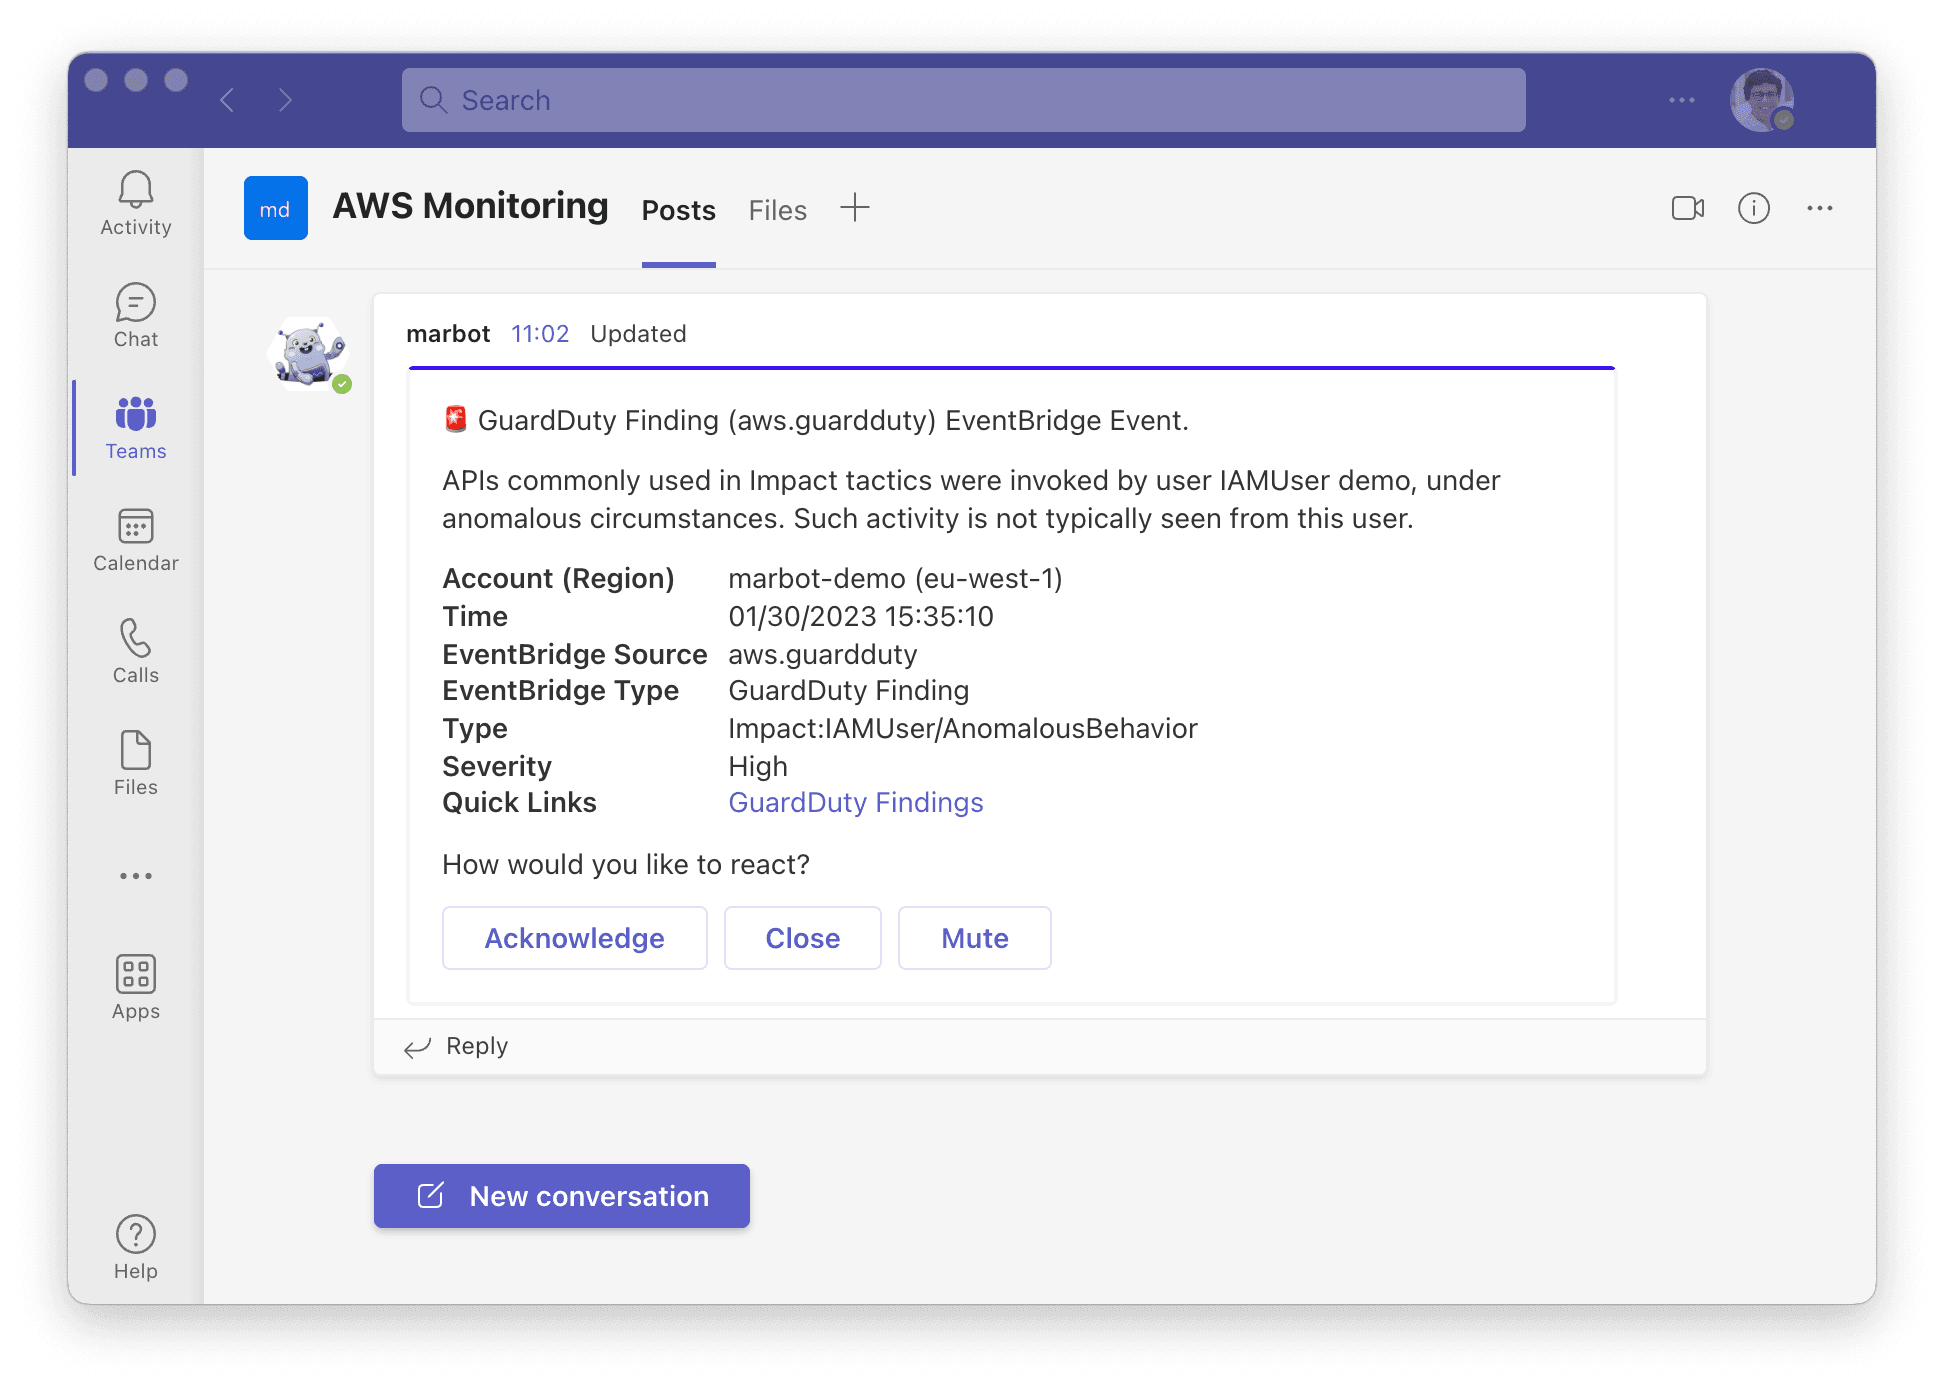The width and height of the screenshot is (1944, 1388).
Task: Select the Posts tab
Action: pyautogui.click(x=679, y=210)
